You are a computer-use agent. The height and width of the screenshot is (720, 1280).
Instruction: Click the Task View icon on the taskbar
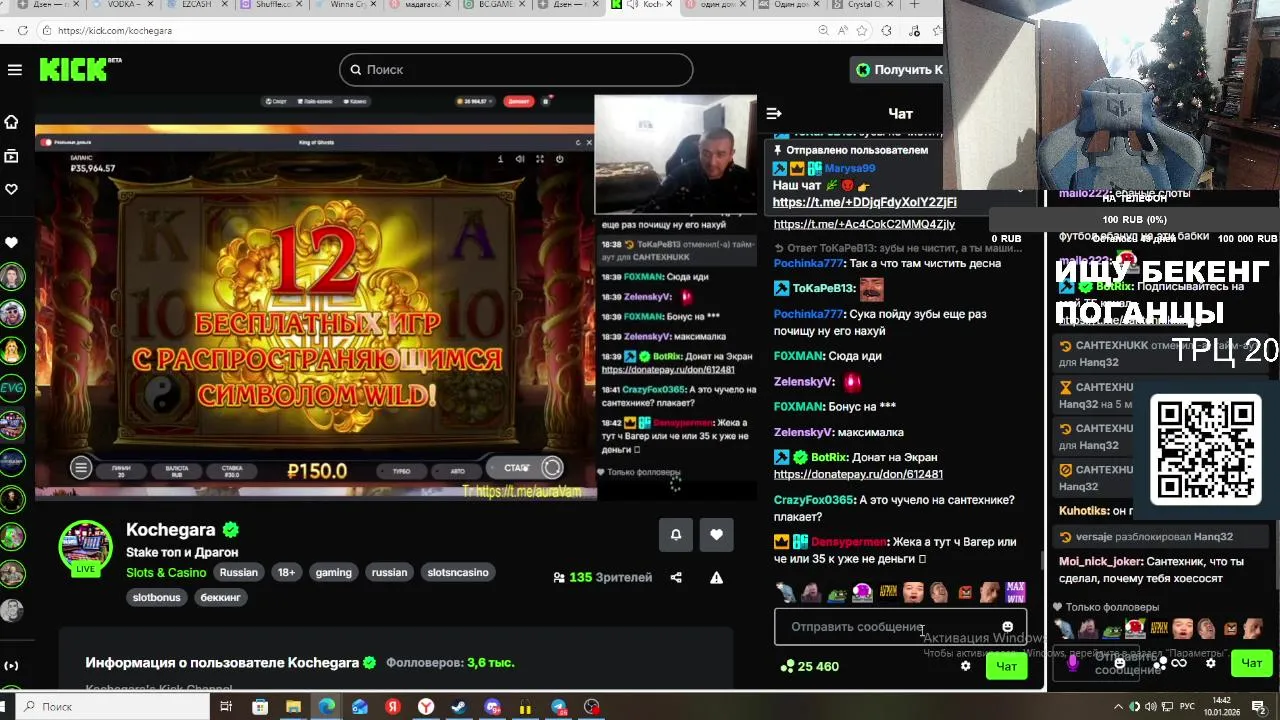(x=226, y=707)
